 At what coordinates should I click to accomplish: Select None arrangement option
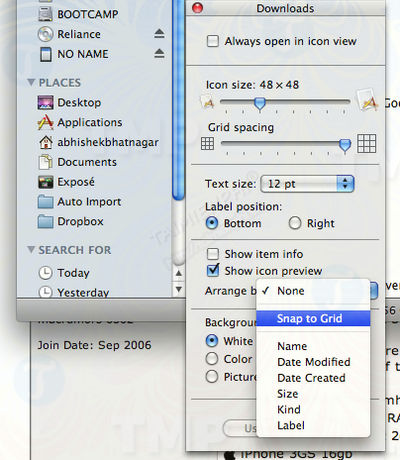coord(313,291)
